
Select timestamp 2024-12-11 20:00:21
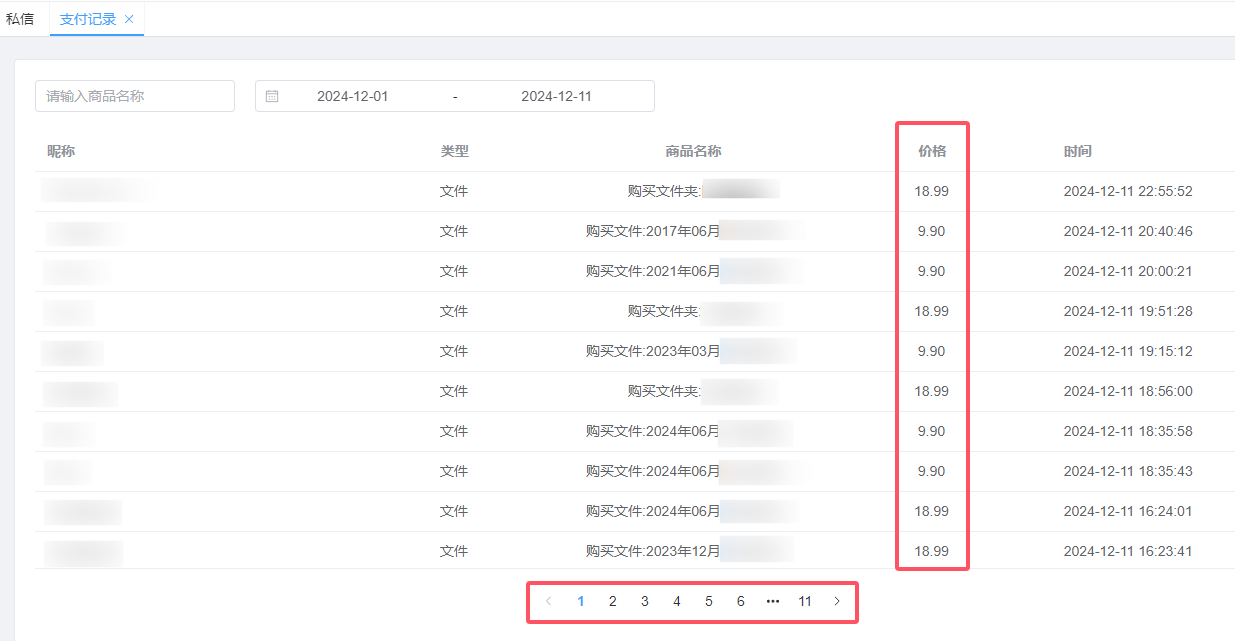coord(1128,271)
